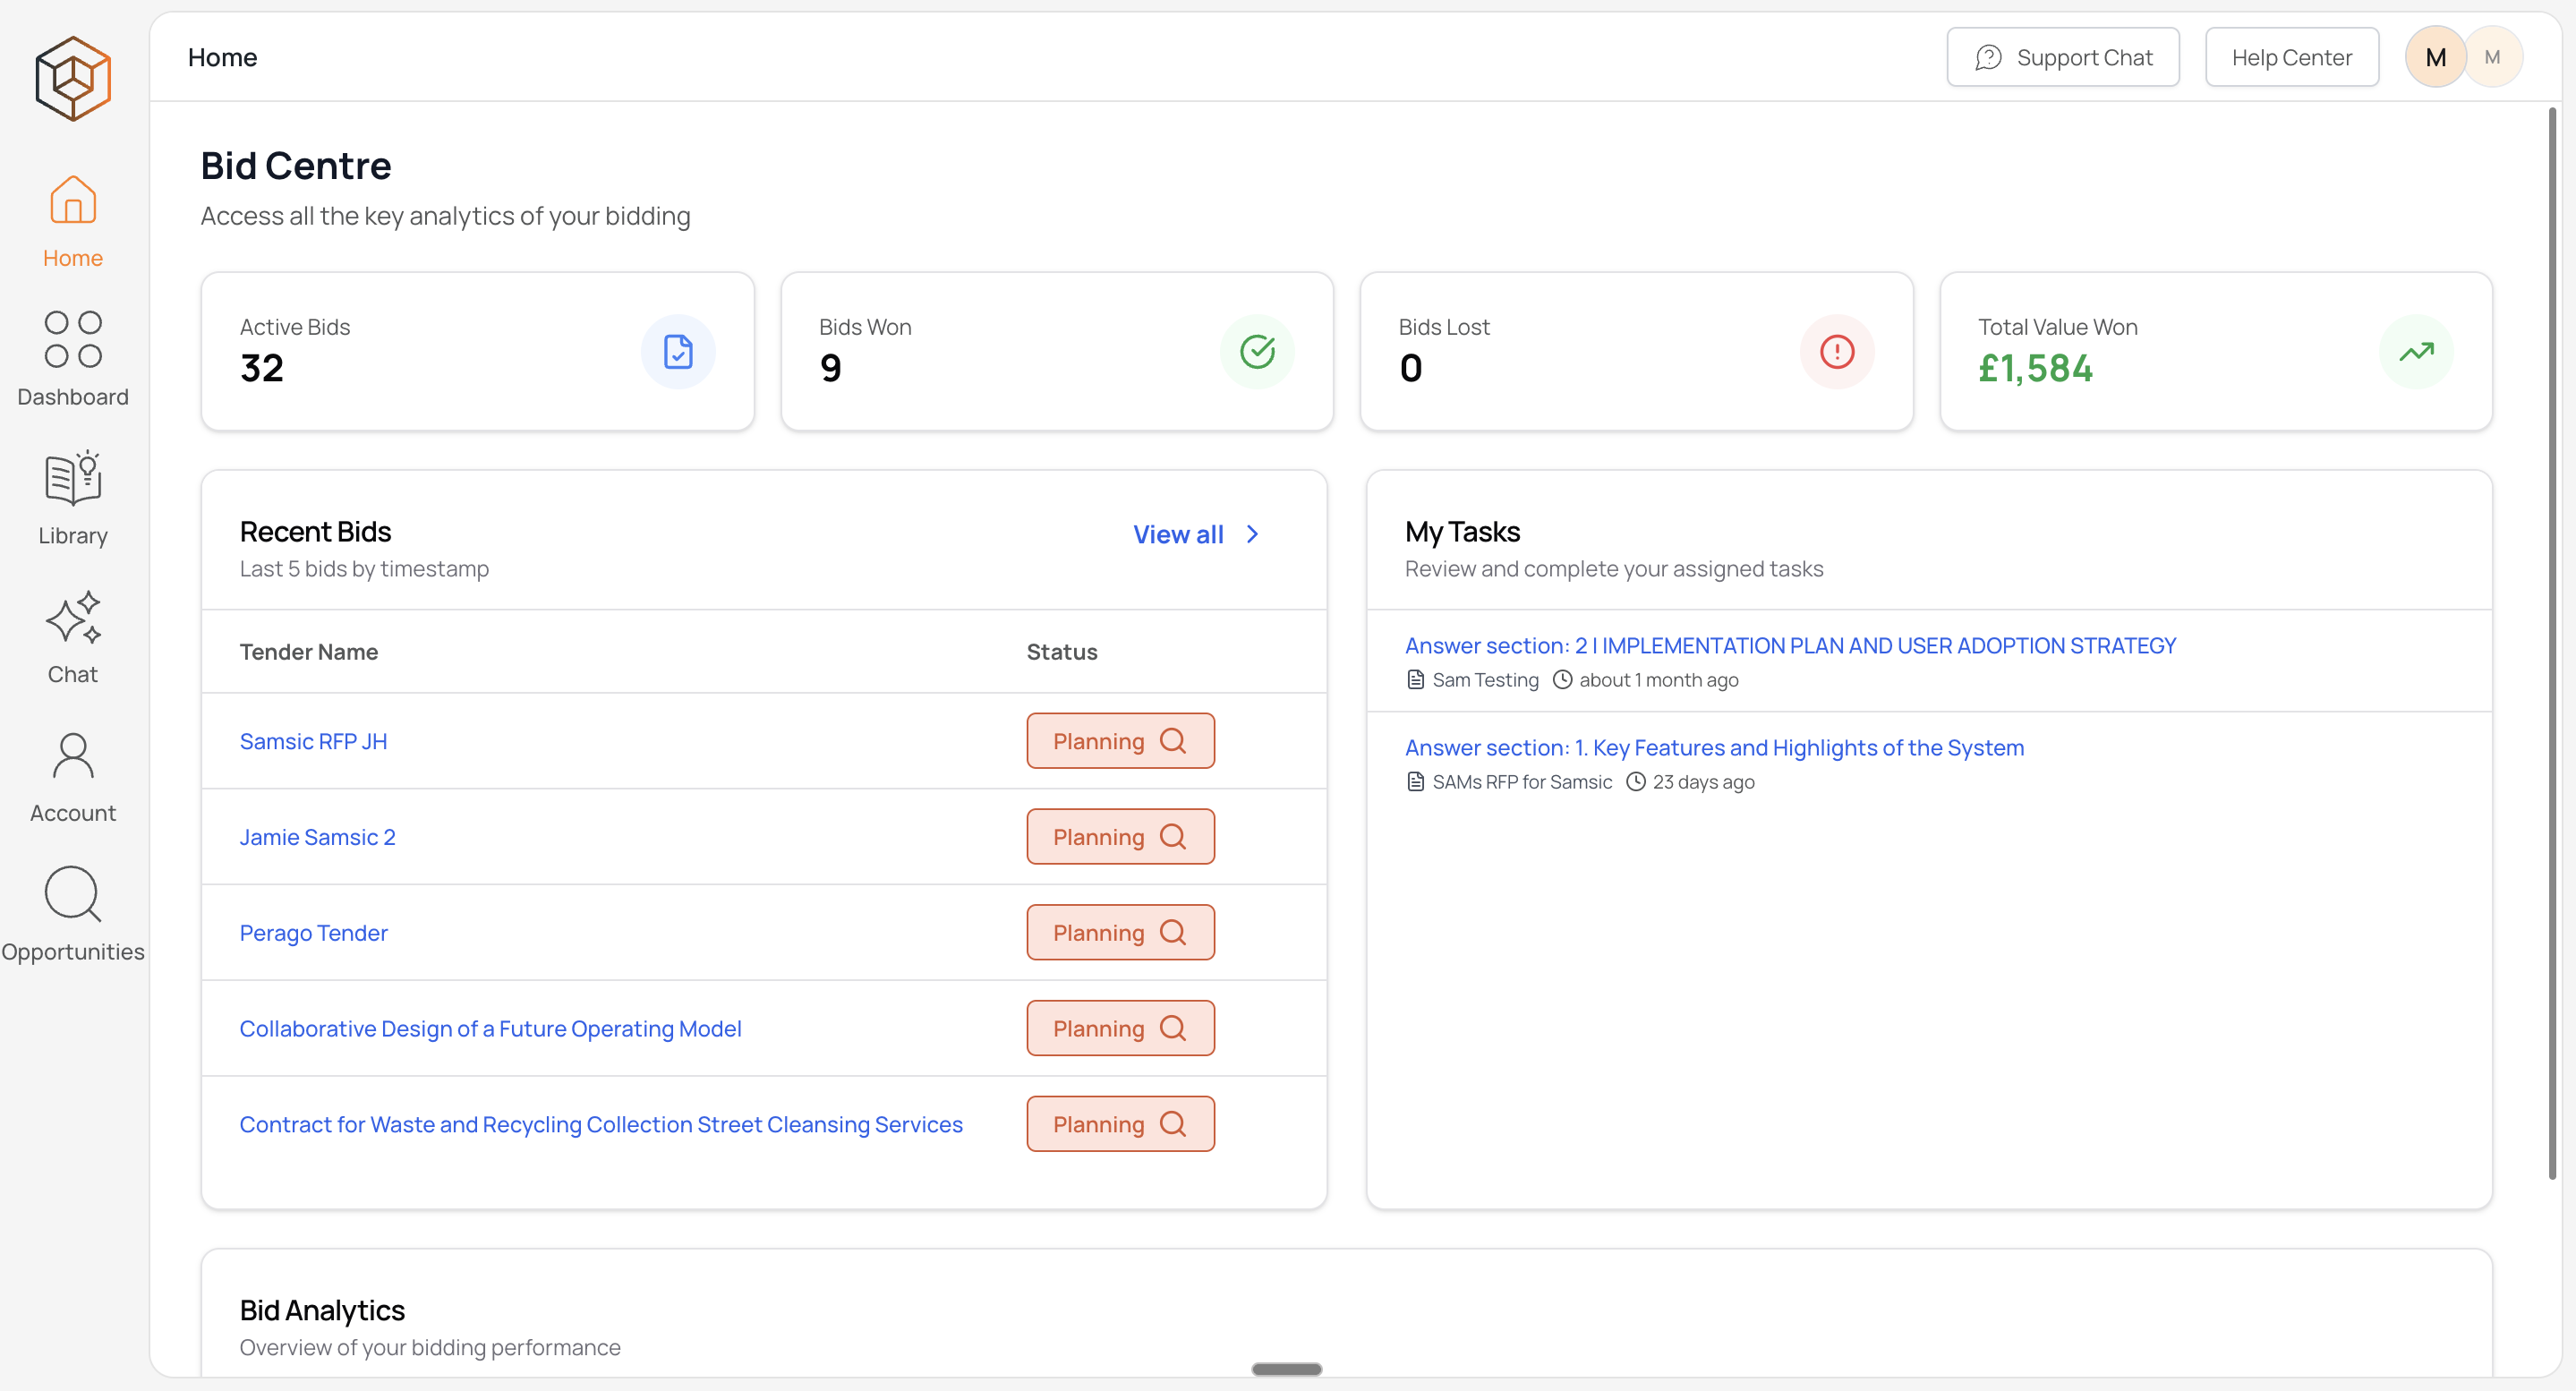Open the Chat sparkle icon
The height and width of the screenshot is (1391, 2576).
73,618
